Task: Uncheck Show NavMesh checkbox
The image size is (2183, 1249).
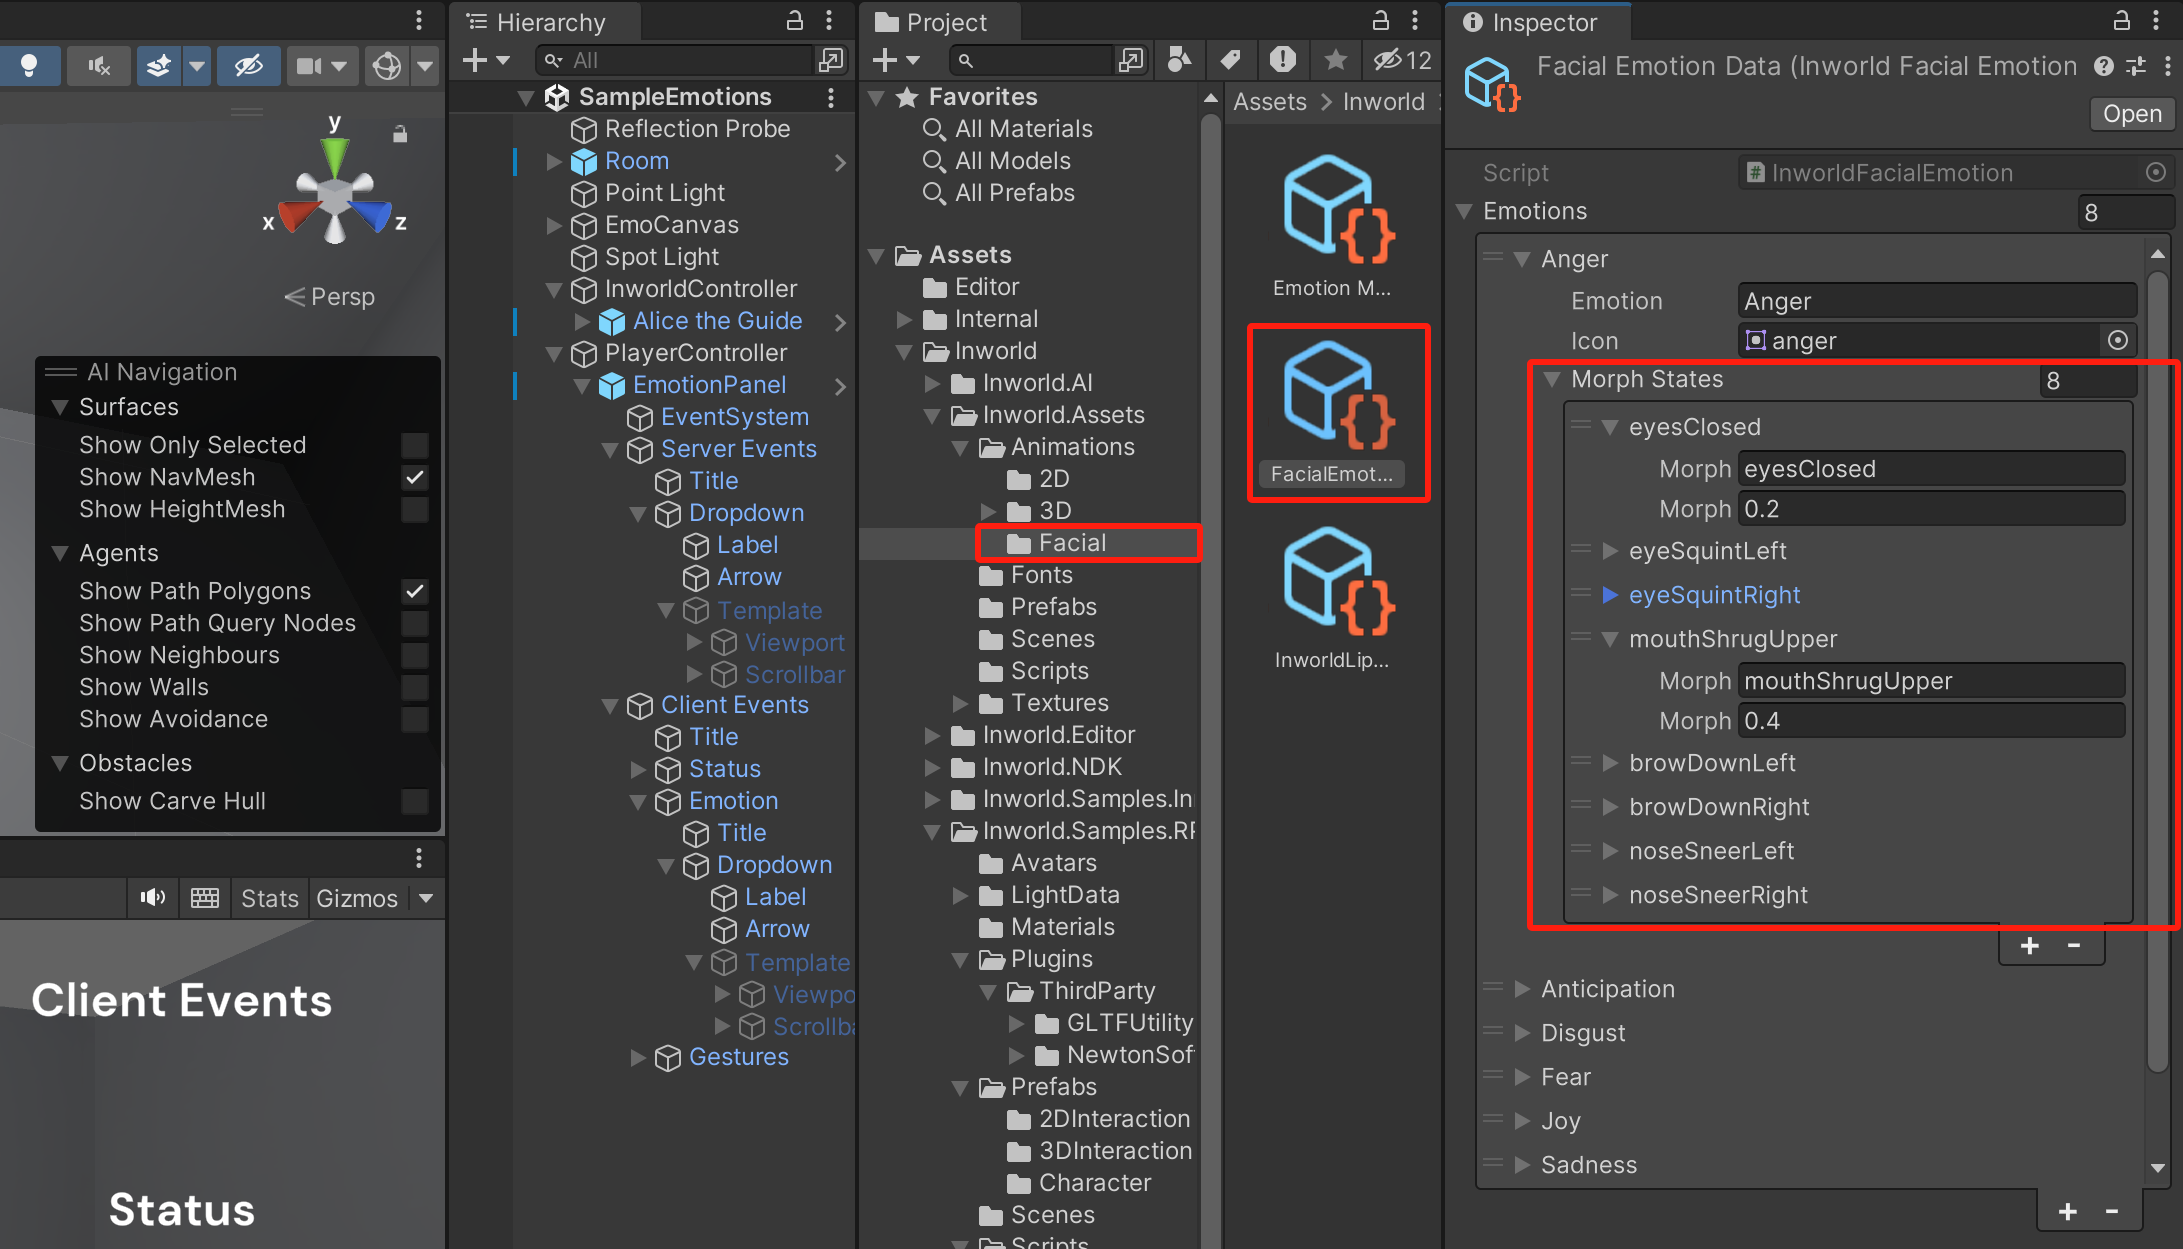Action: click(415, 477)
